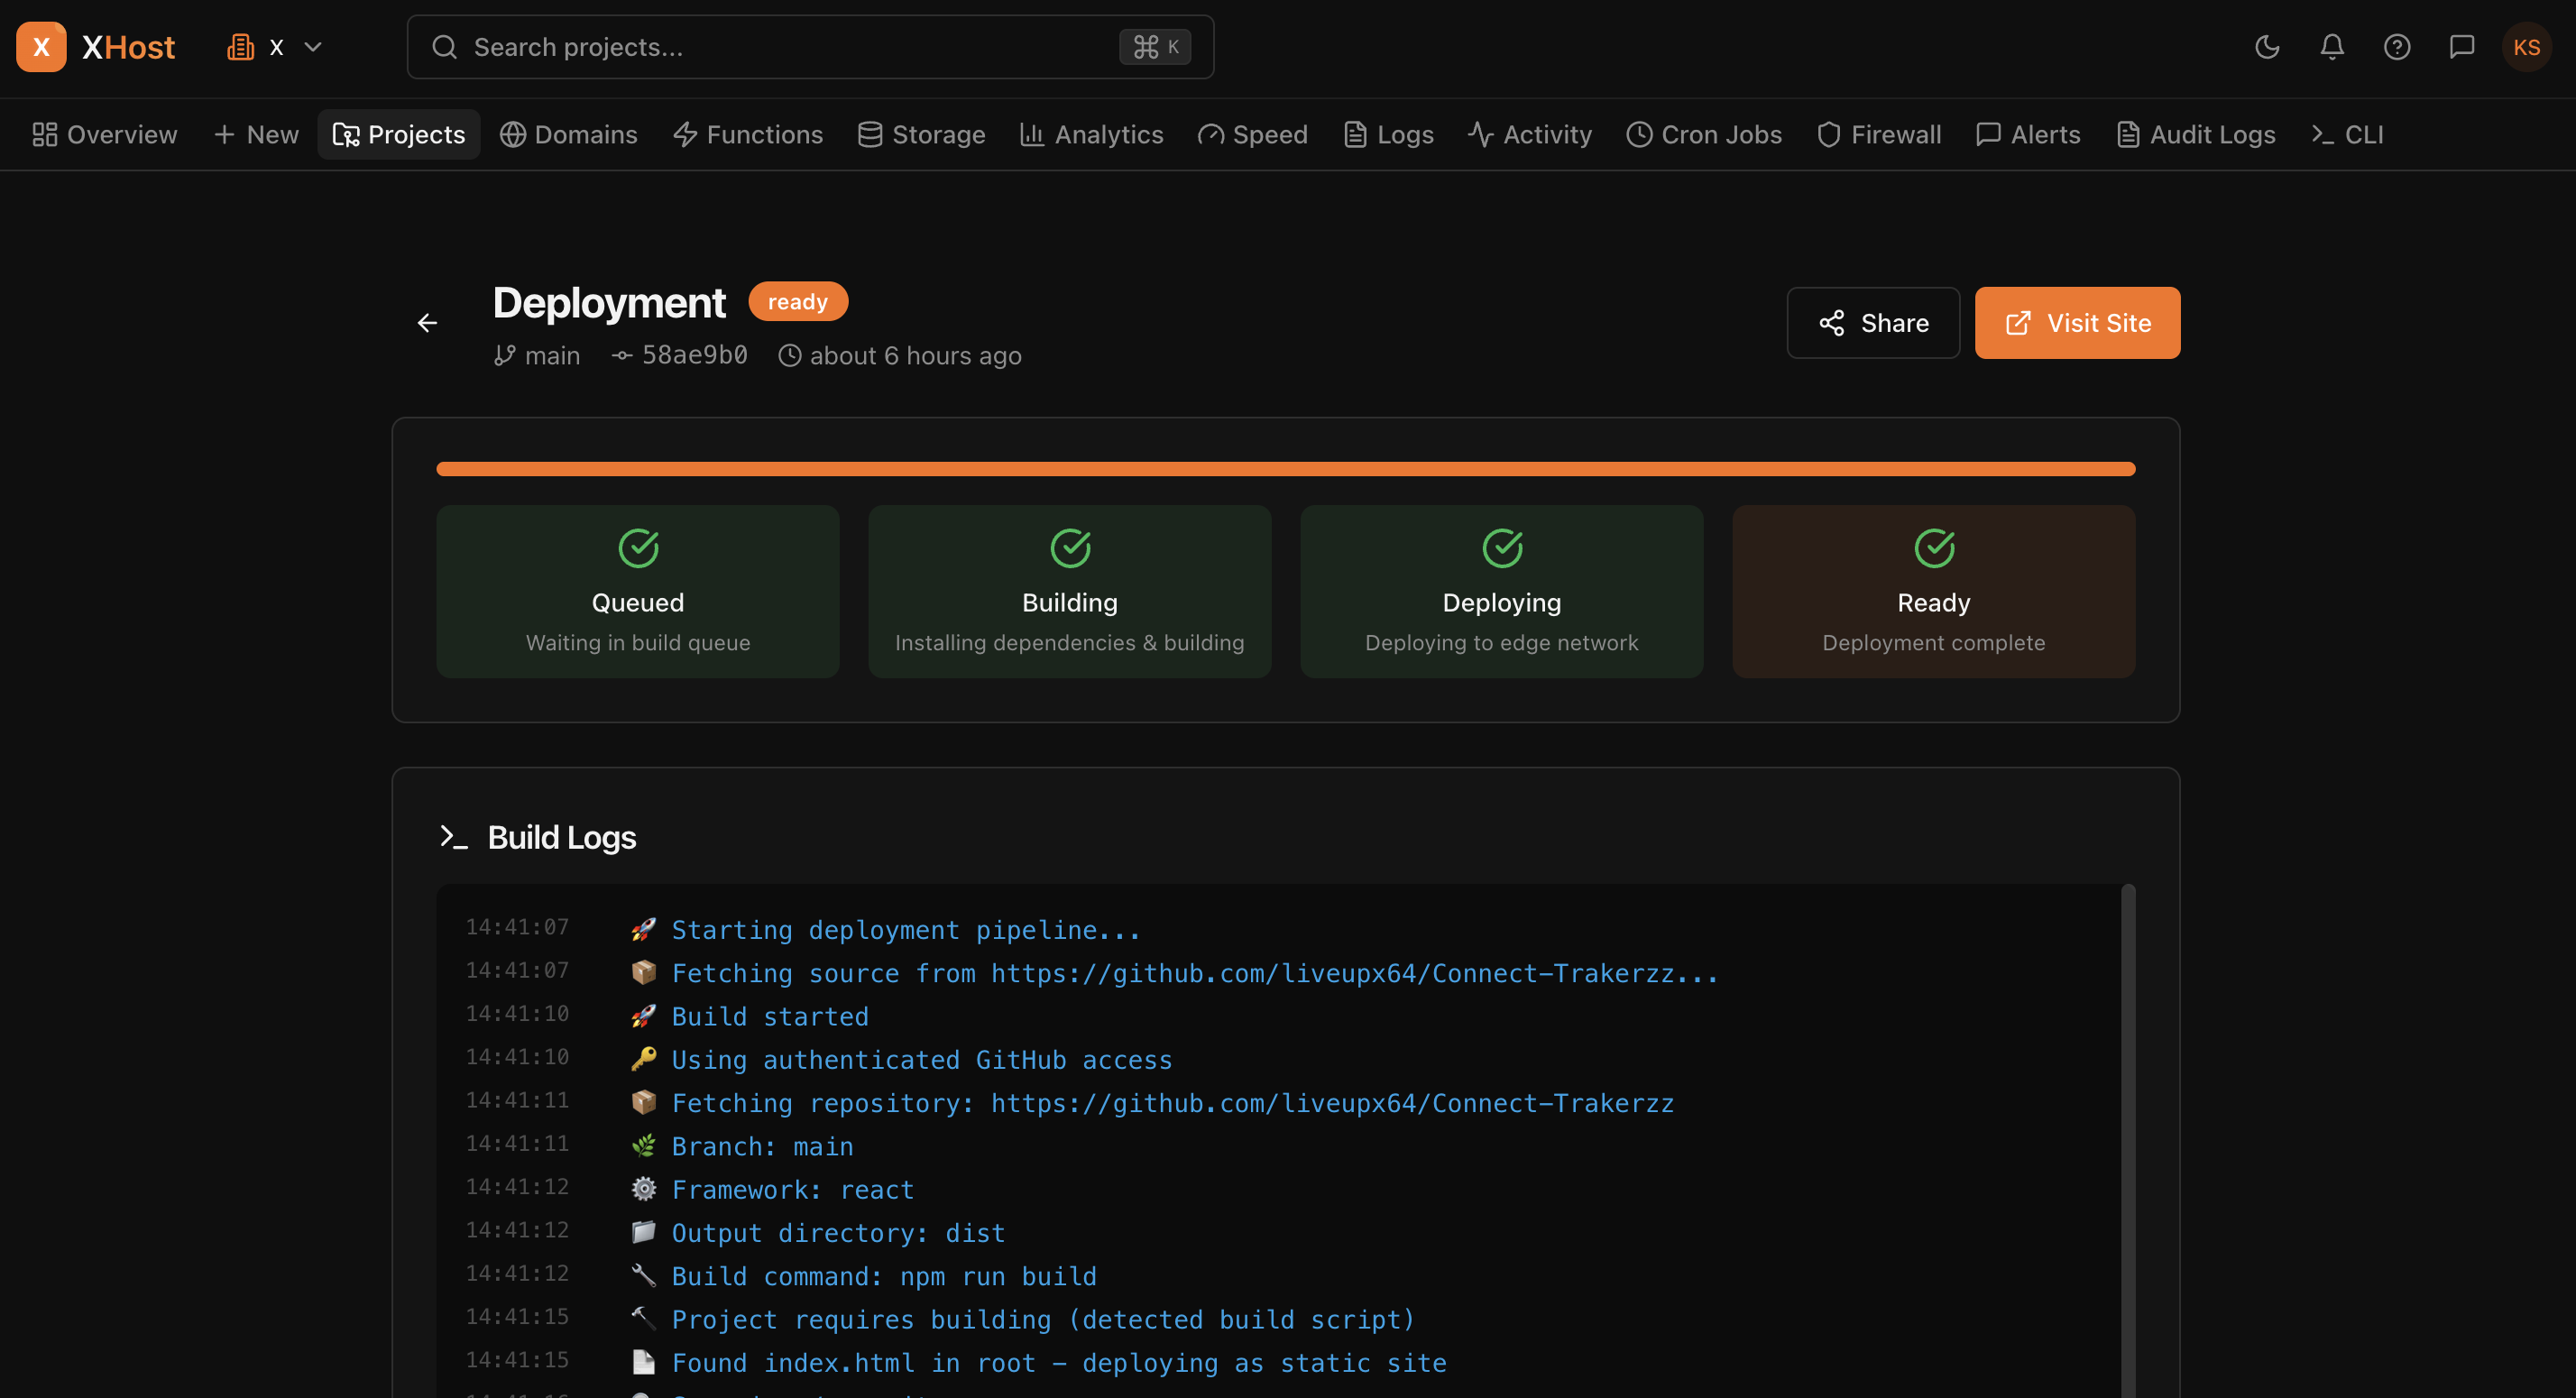The image size is (2576, 1398).
Task: Open Cron Jobs settings
Action: coord(1704,134)
